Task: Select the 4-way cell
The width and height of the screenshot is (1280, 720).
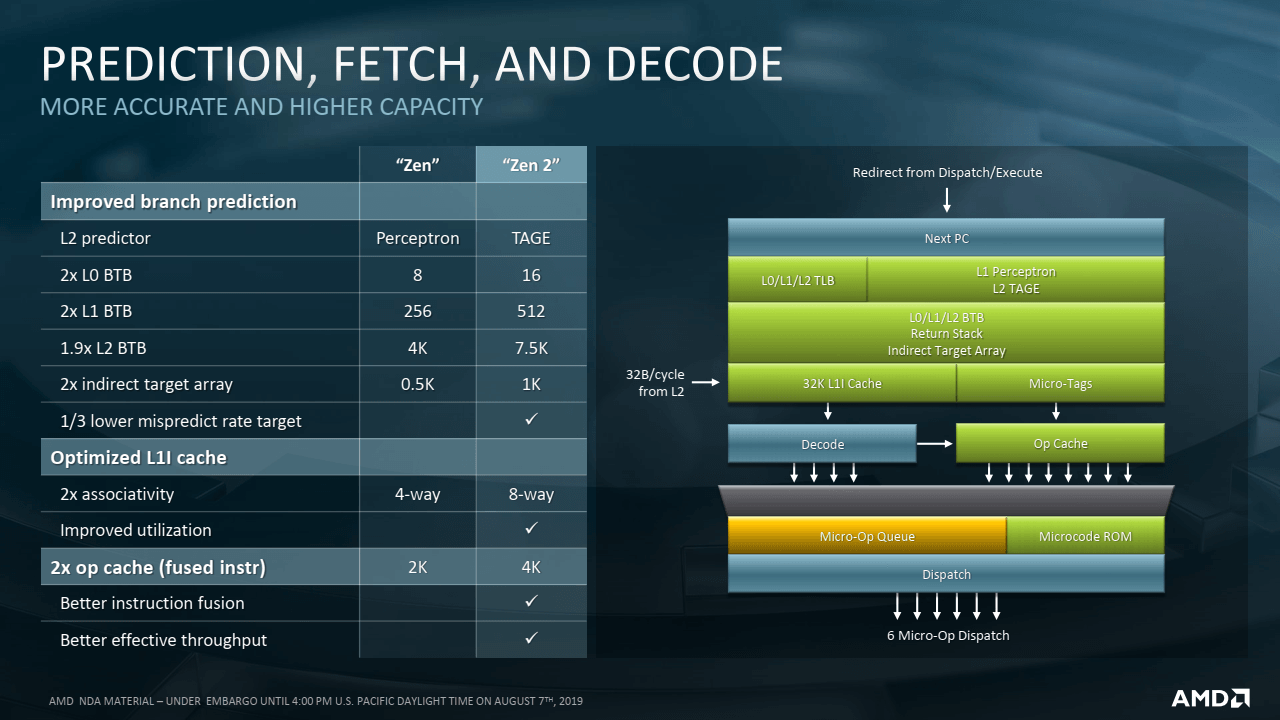Action: [418, 494]
